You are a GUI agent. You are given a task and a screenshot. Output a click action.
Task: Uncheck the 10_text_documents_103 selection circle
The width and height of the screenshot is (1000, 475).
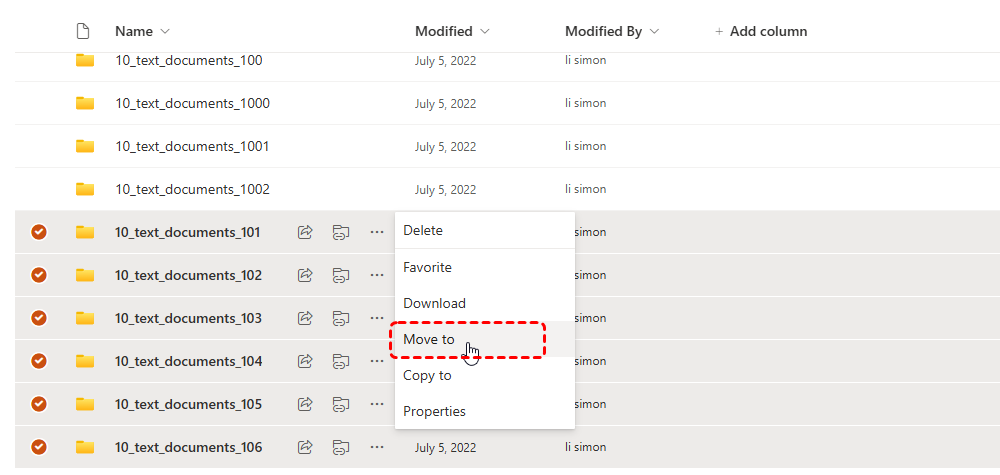39,318
